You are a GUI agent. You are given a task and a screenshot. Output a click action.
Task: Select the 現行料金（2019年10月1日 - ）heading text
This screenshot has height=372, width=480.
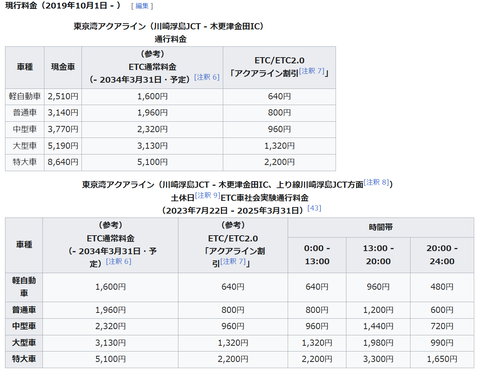(x=63, y=6)
